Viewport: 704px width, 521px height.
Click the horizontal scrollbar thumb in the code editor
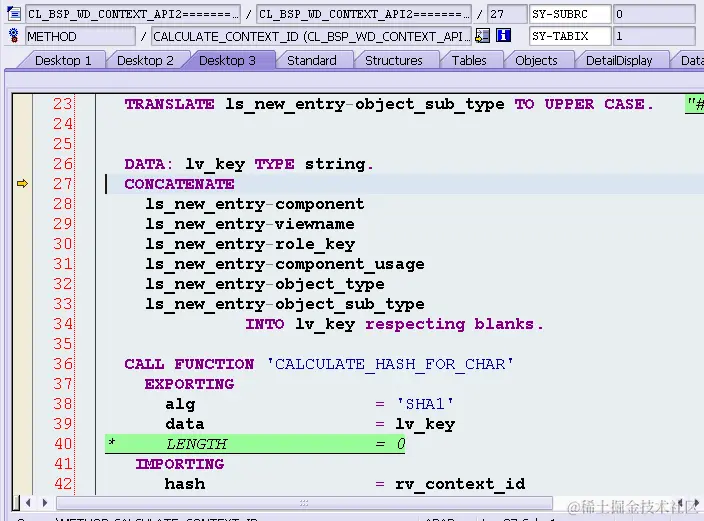click(x=304, y=503)
